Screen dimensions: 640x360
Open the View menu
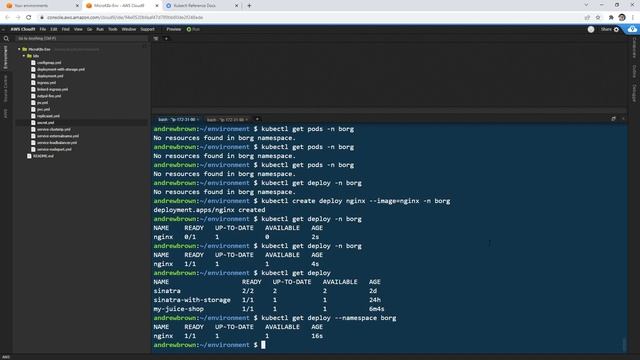pos(78,29)
